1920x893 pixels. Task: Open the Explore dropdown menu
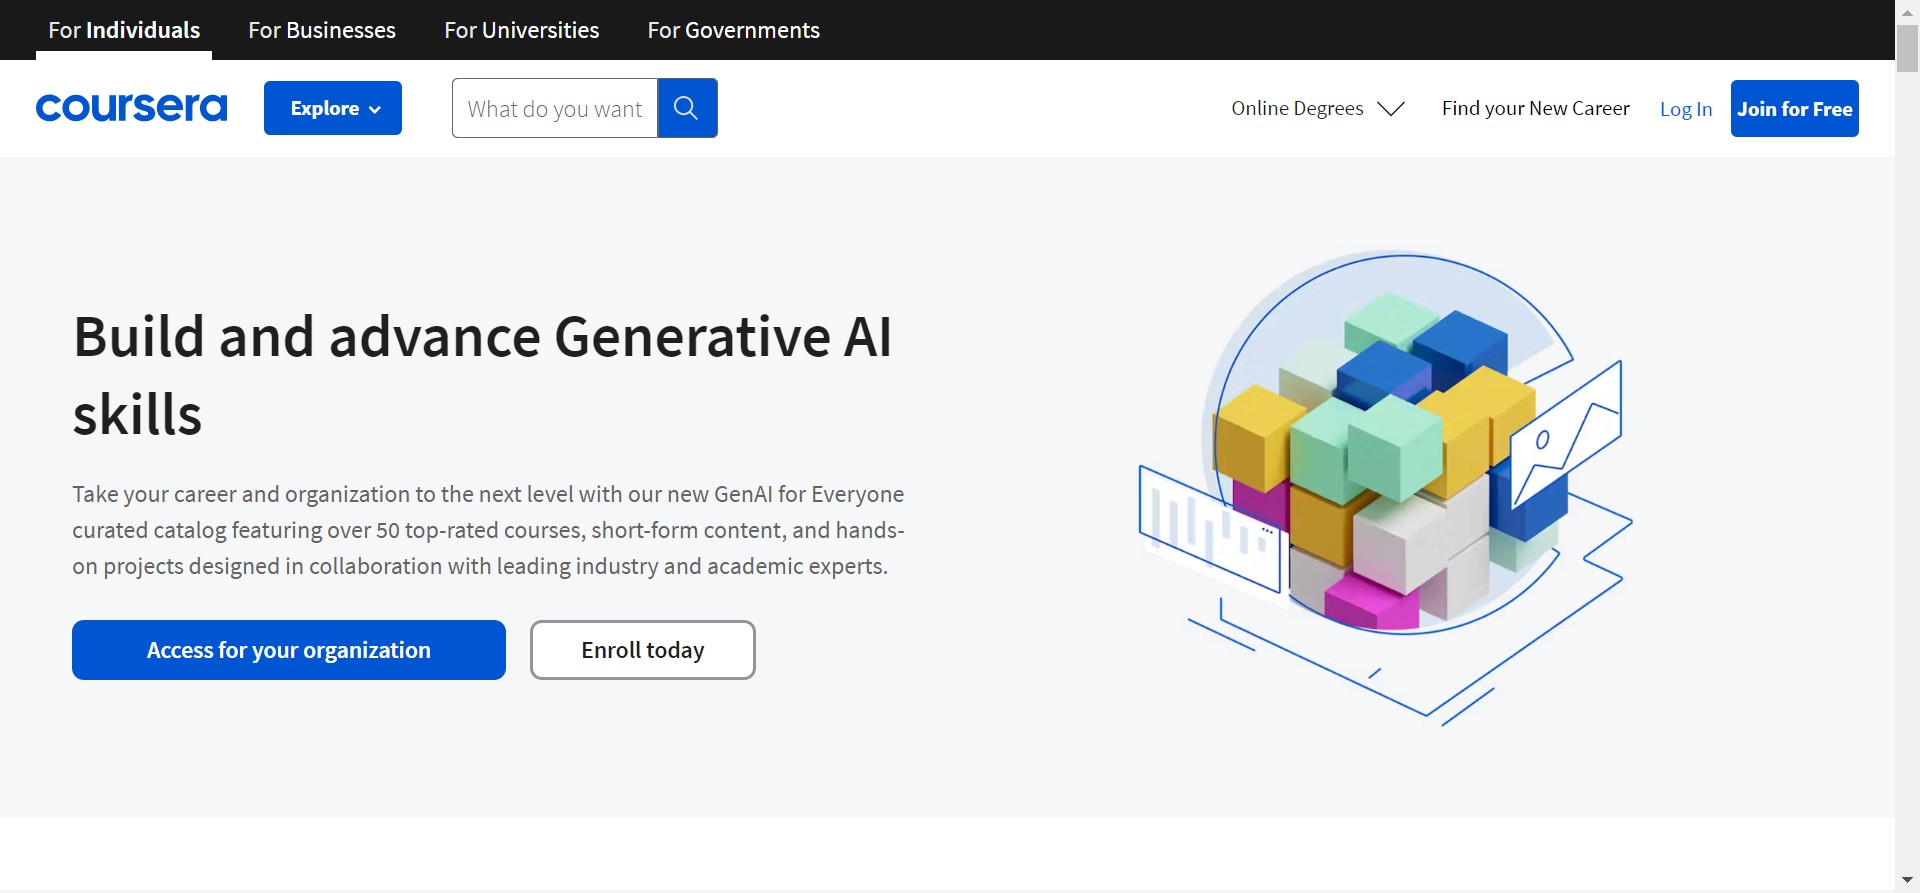click(332, 108)
